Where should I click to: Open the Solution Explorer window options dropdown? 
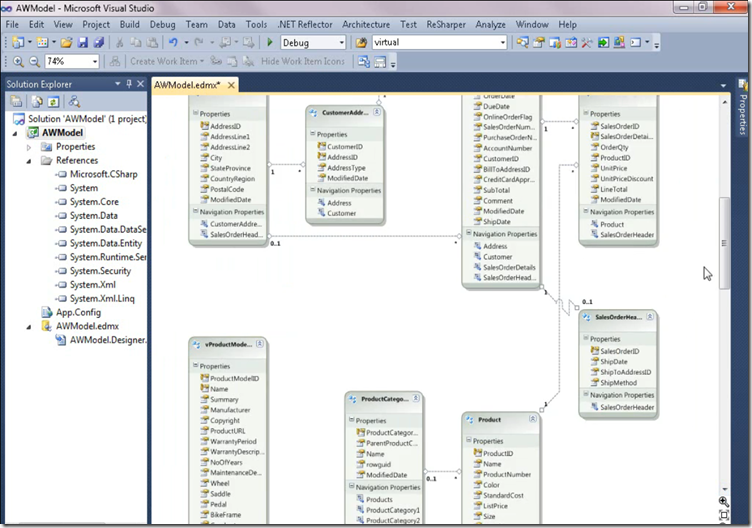tap(118, 84)
